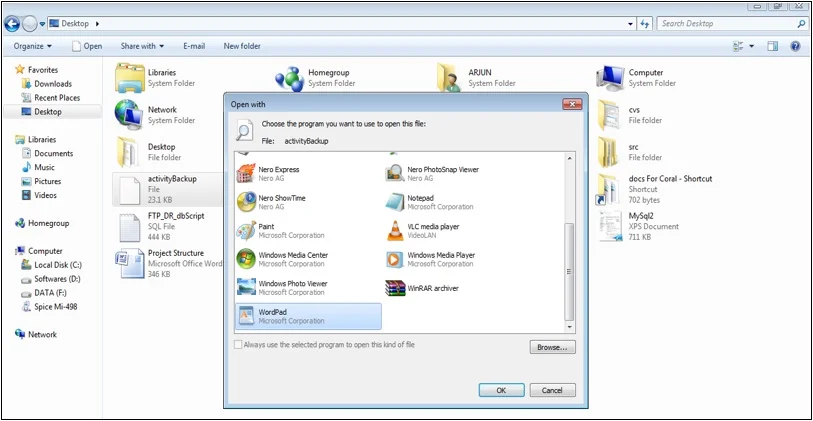
Task: Select Homegroup in navigation pane
Action: (42, 223)
